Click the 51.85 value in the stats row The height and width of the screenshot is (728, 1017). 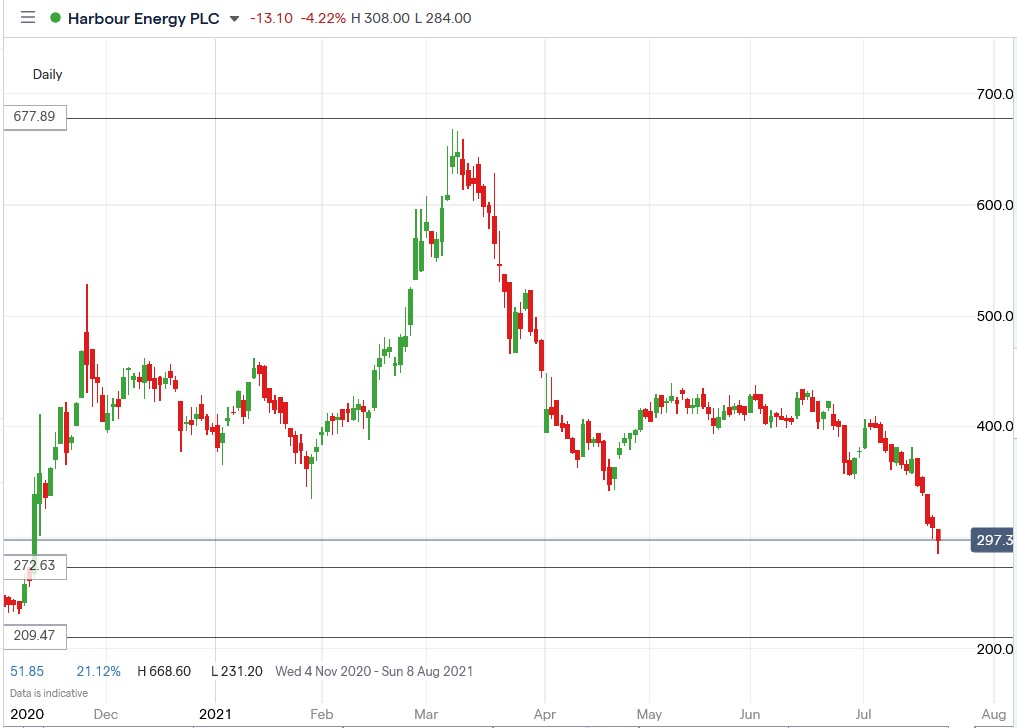tap(28, 672)
